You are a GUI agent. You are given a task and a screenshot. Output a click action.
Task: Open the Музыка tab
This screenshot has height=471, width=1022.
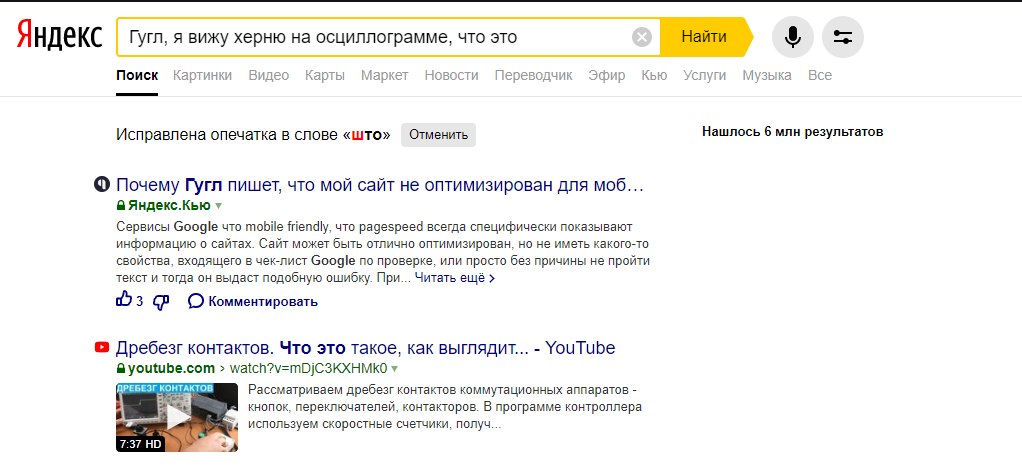click(x=766, y=76)
